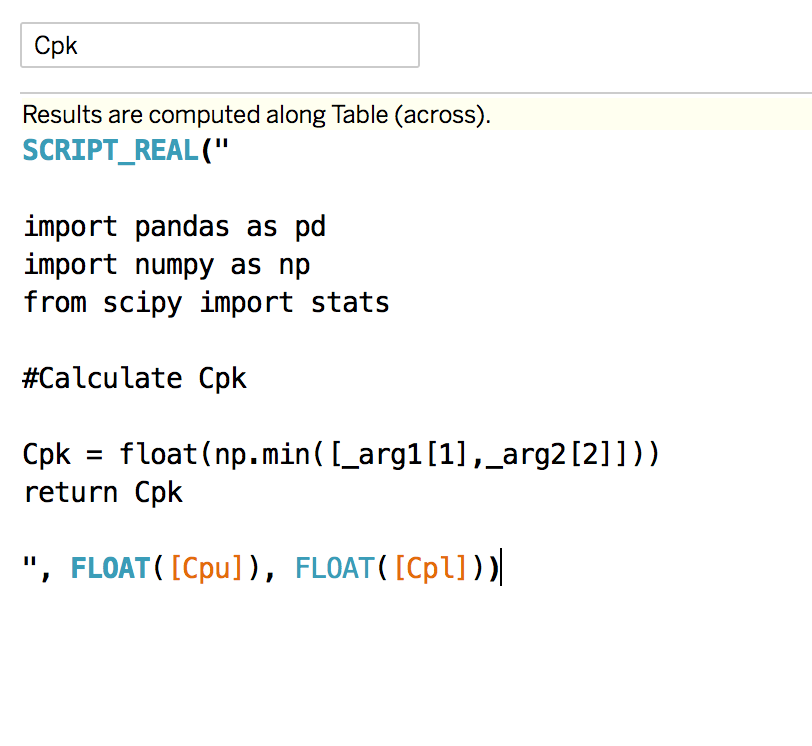Select the #Calculate Cpk comment

tap(133, 378)
